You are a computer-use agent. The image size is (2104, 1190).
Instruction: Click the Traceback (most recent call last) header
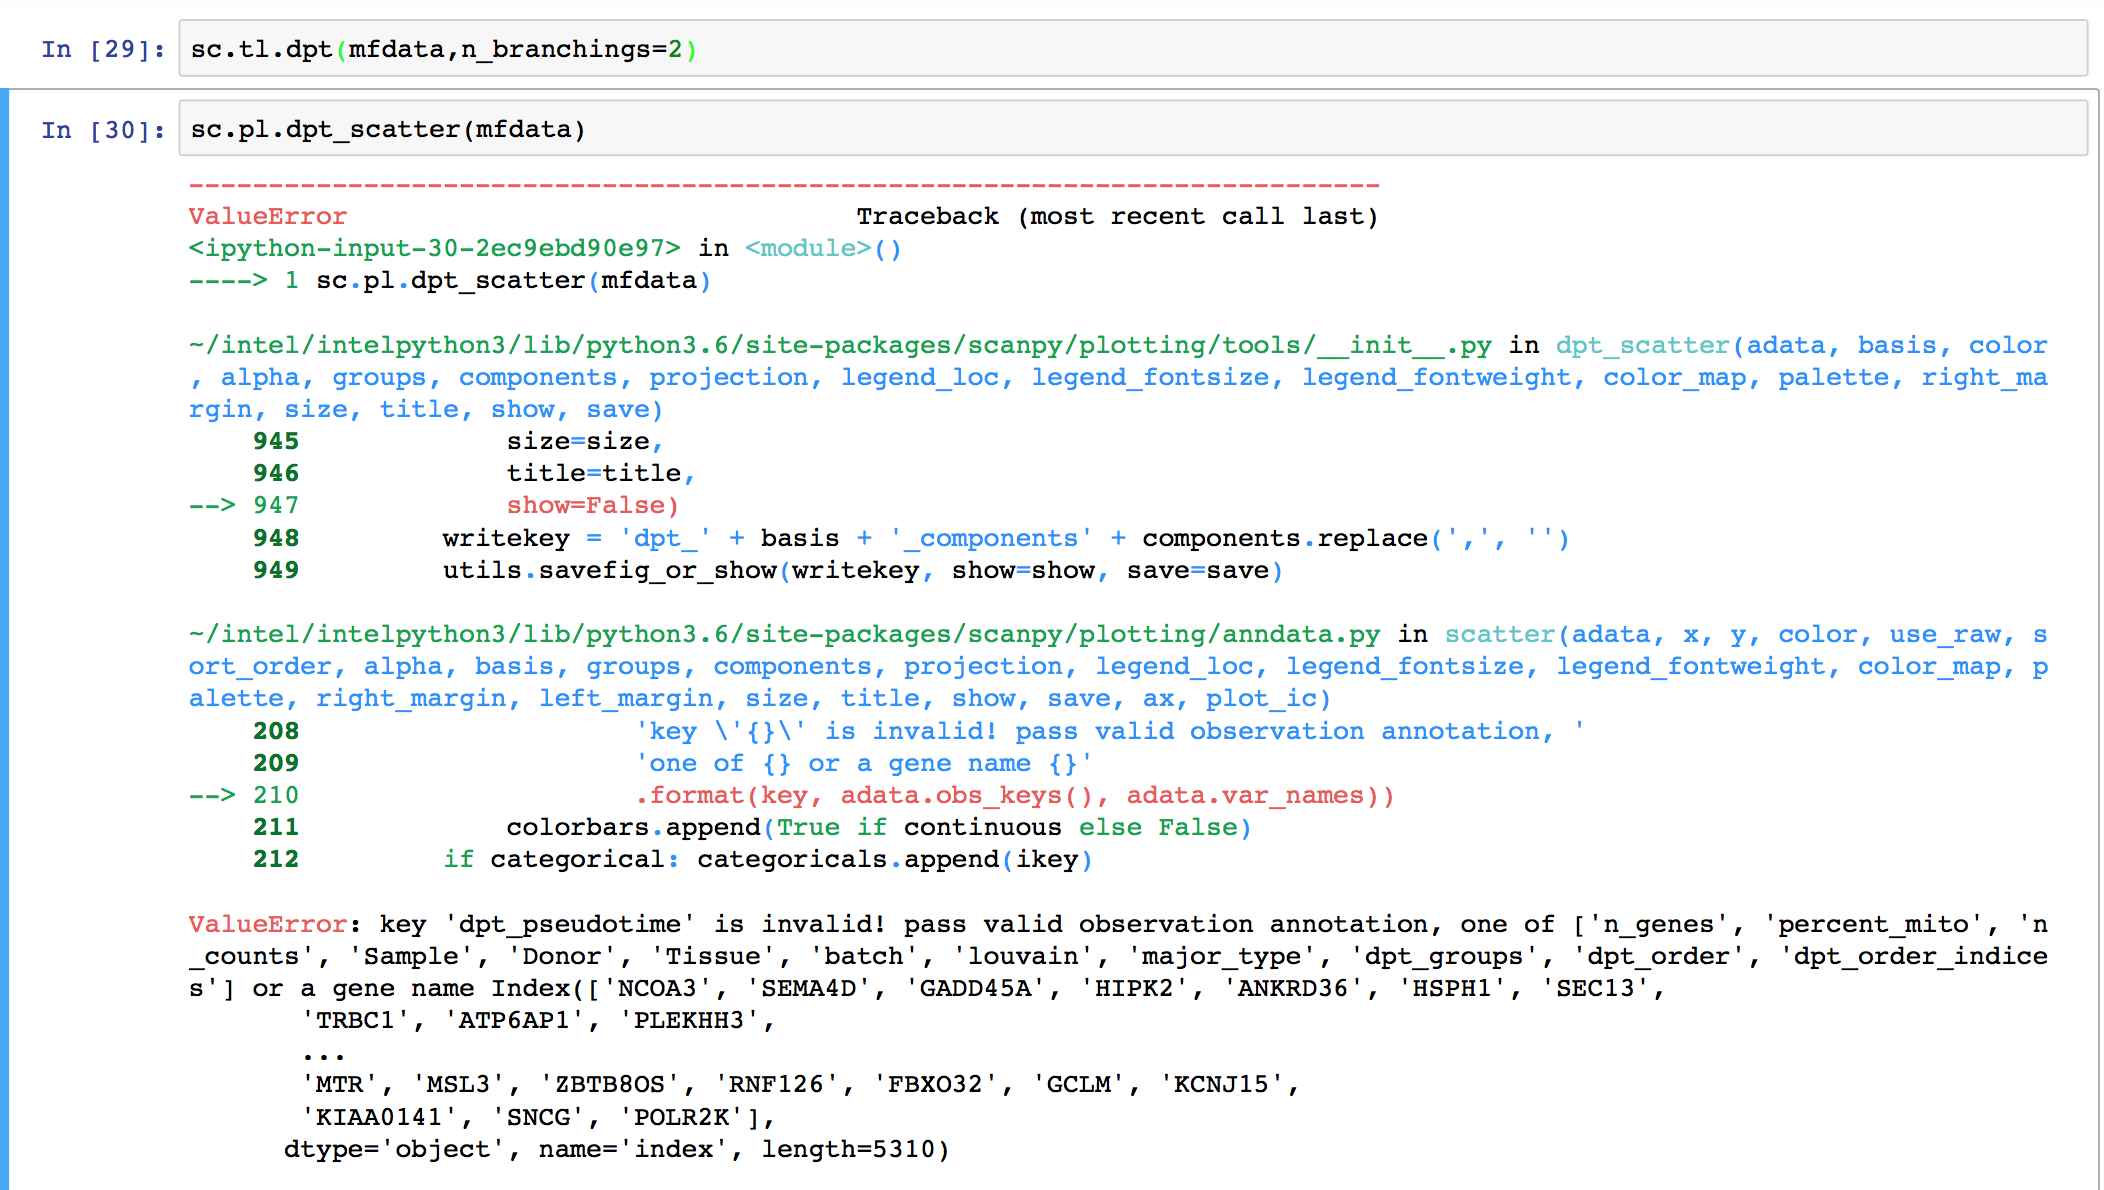(1117, 215)
